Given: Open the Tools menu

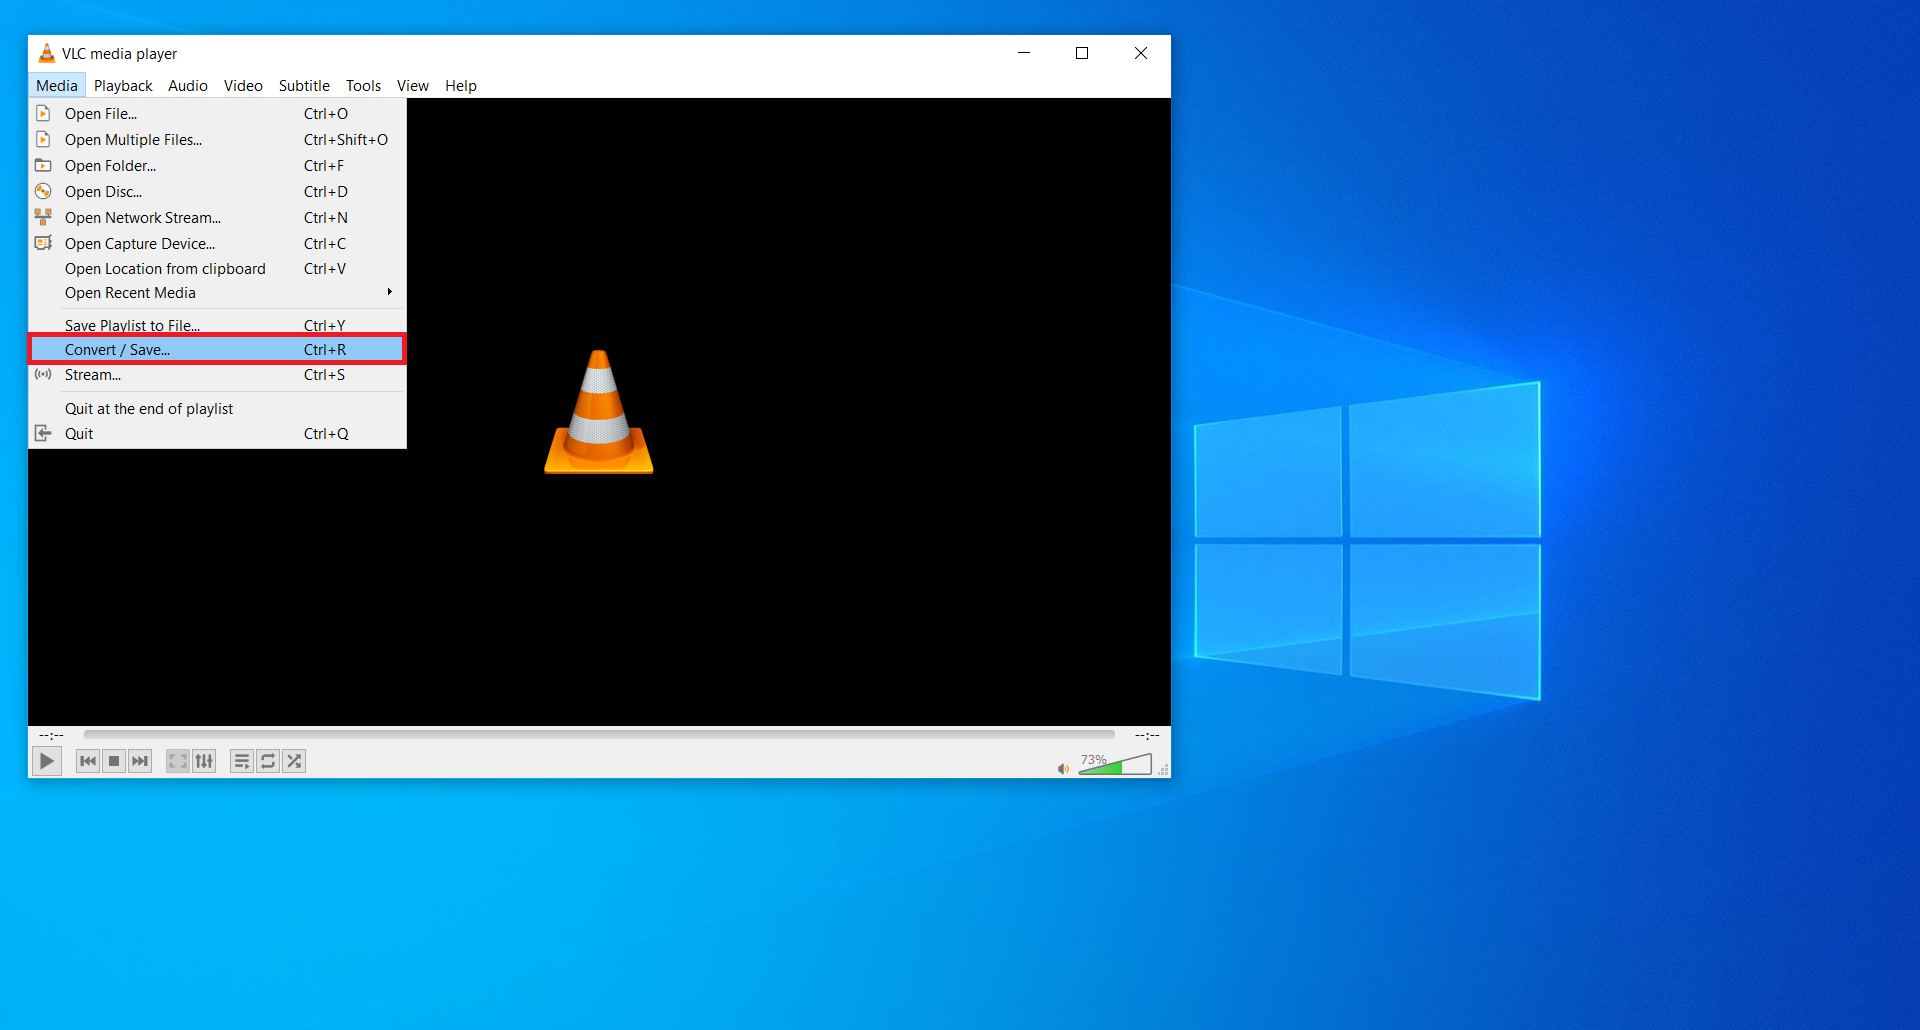Looking at the screenshot, I should tap(363, 86).
